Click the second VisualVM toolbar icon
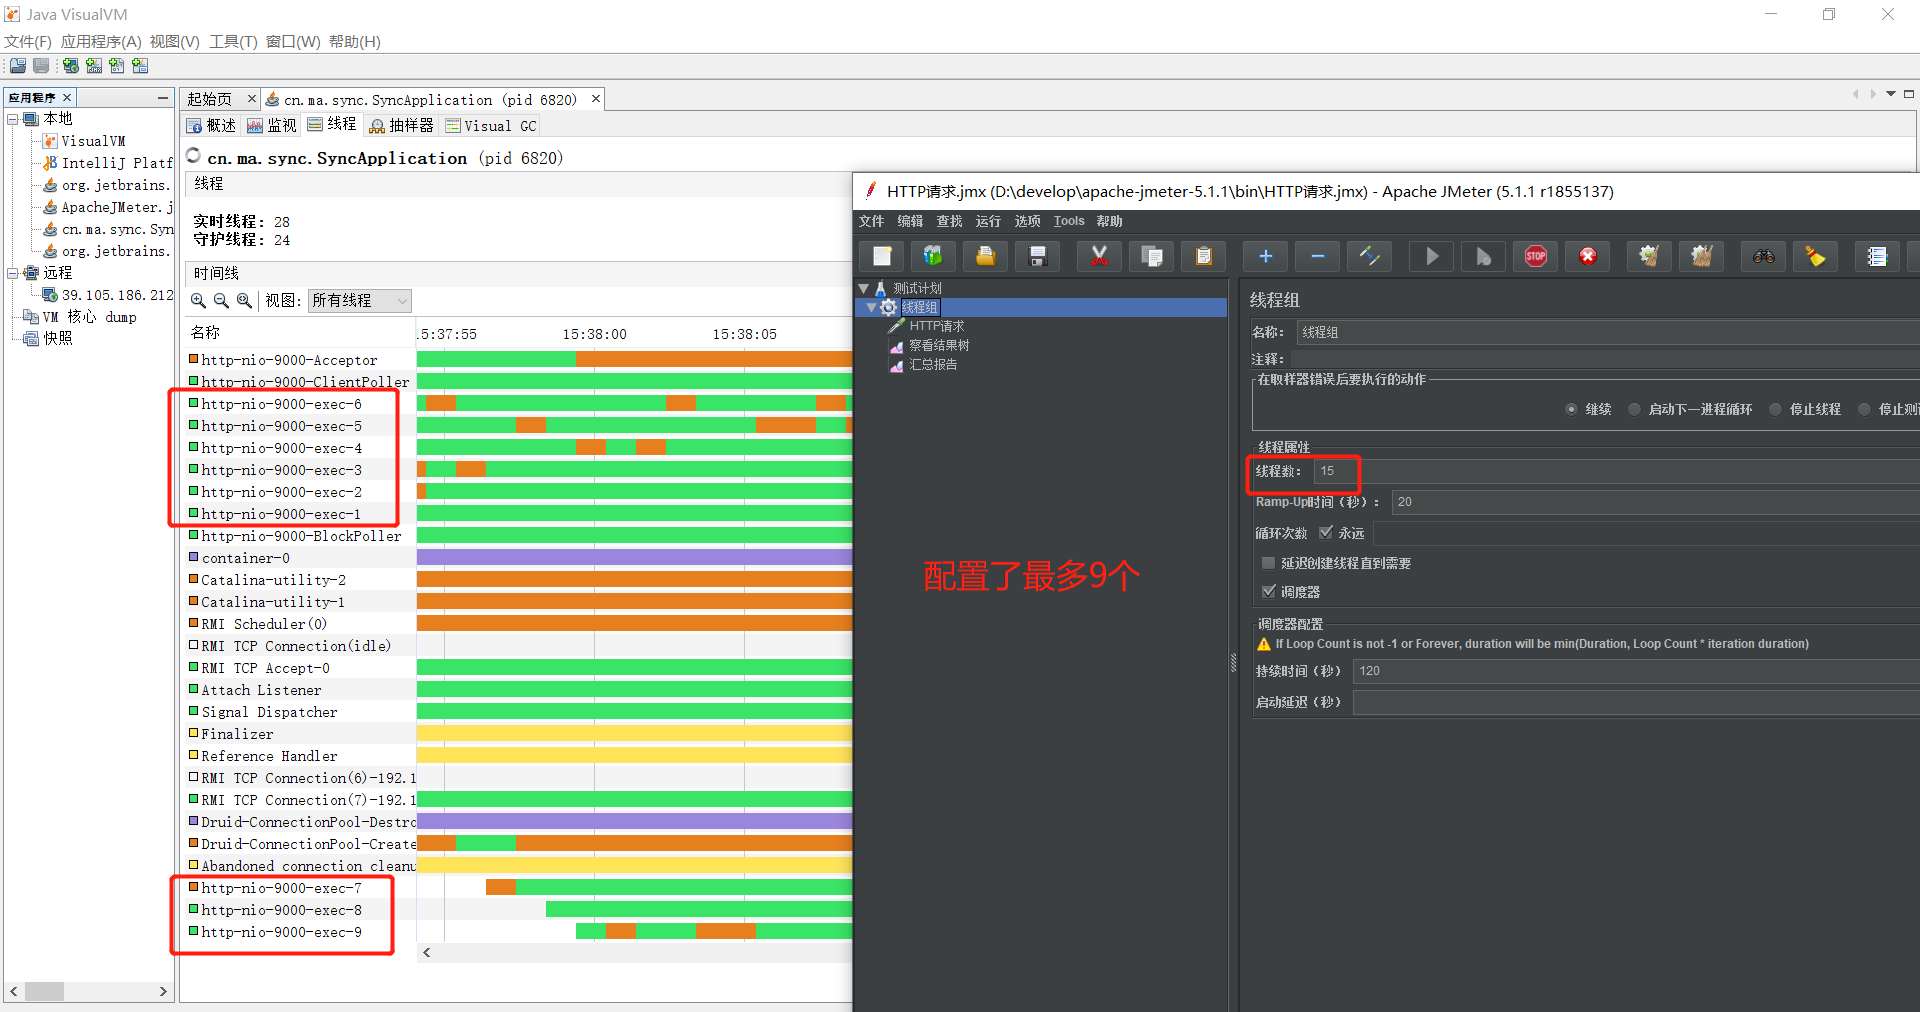Screen dimensions: 1920x1012 click(x=41, y=66)
